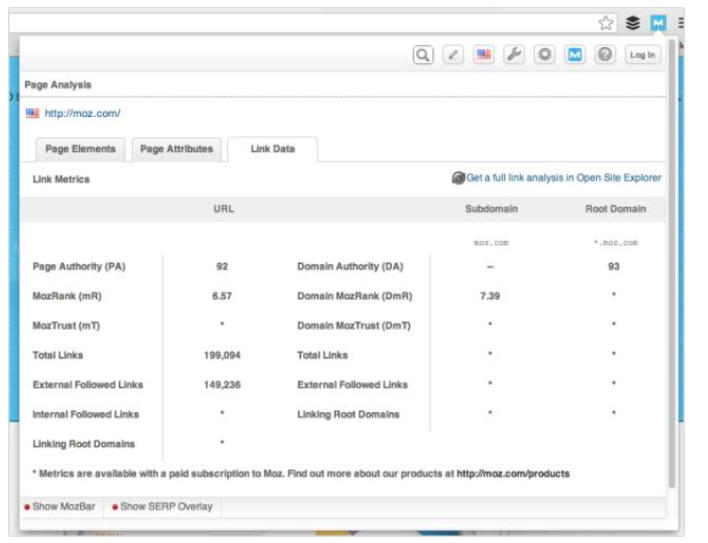Toggle Show MozBar option
The image size is (708, 543).
60,507
